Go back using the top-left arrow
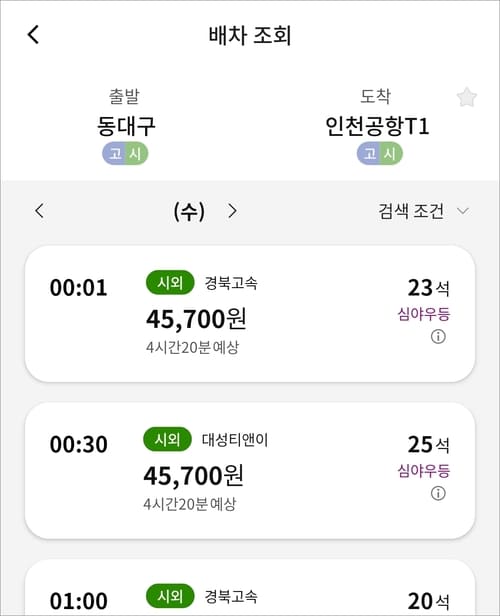 (x=33, y=34)
